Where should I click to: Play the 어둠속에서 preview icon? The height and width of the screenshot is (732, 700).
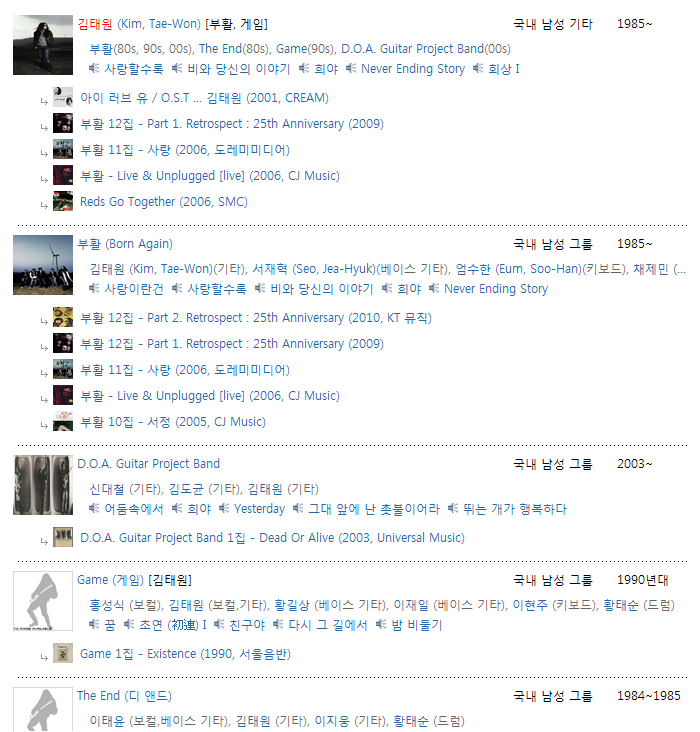click(x=94, y=508)
